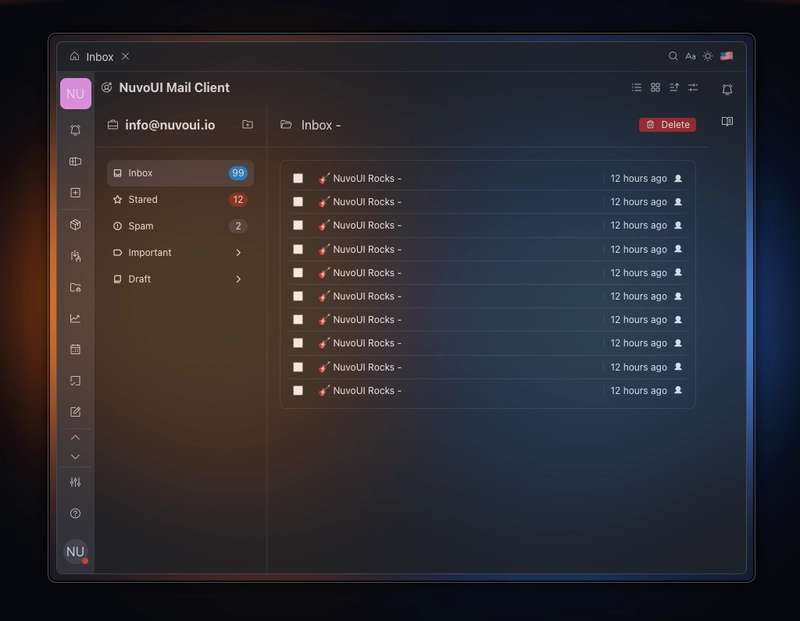Expand the Important folder chevron

(238, 253)
